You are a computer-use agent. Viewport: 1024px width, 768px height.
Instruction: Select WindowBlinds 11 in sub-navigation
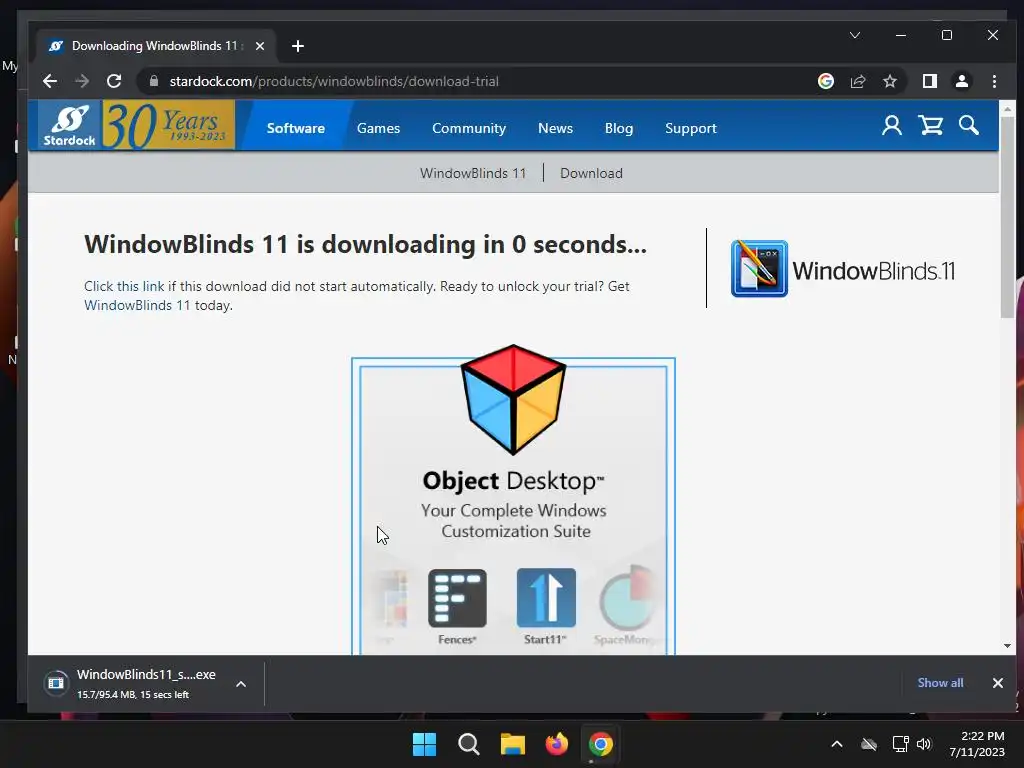[473, 173]
